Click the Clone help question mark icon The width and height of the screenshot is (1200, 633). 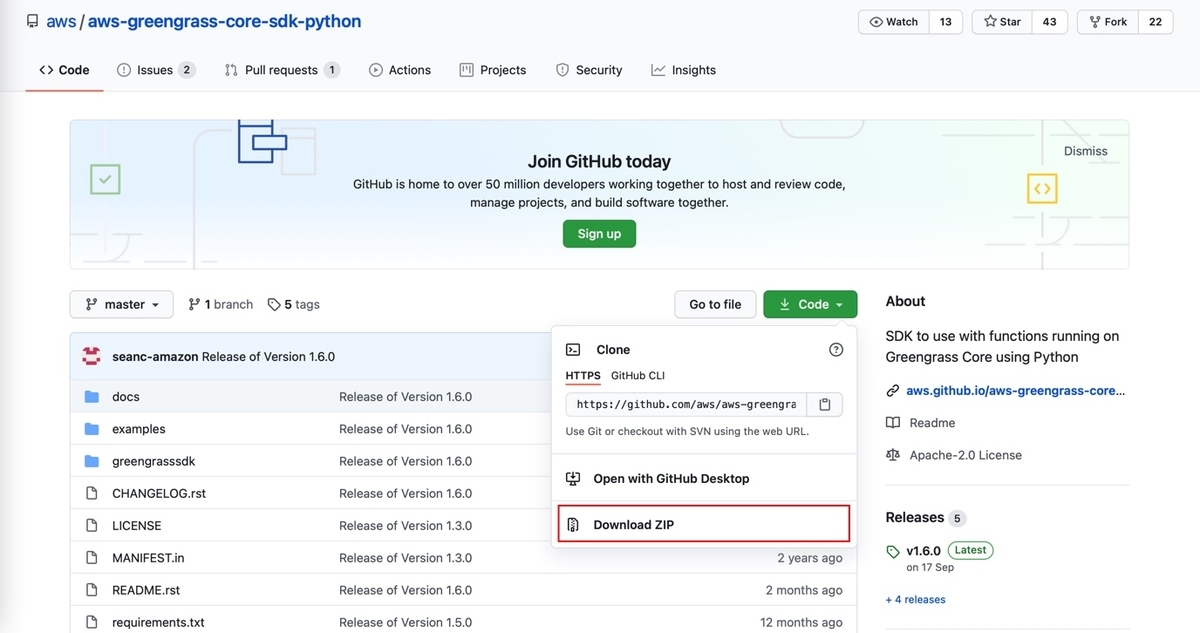tap(836, 350)
